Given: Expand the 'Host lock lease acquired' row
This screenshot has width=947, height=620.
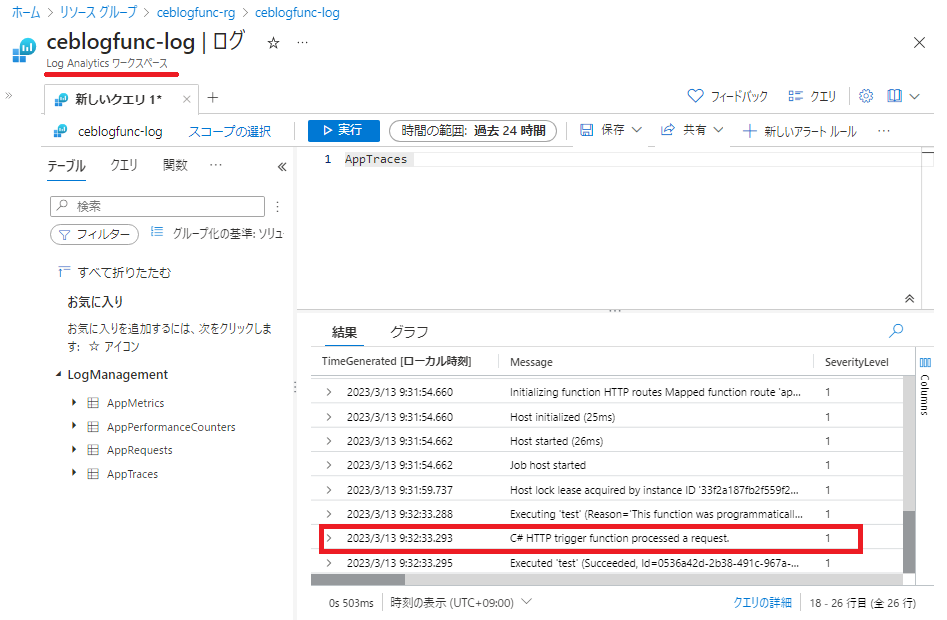Looking at the screenshot, I should point(329,490).
